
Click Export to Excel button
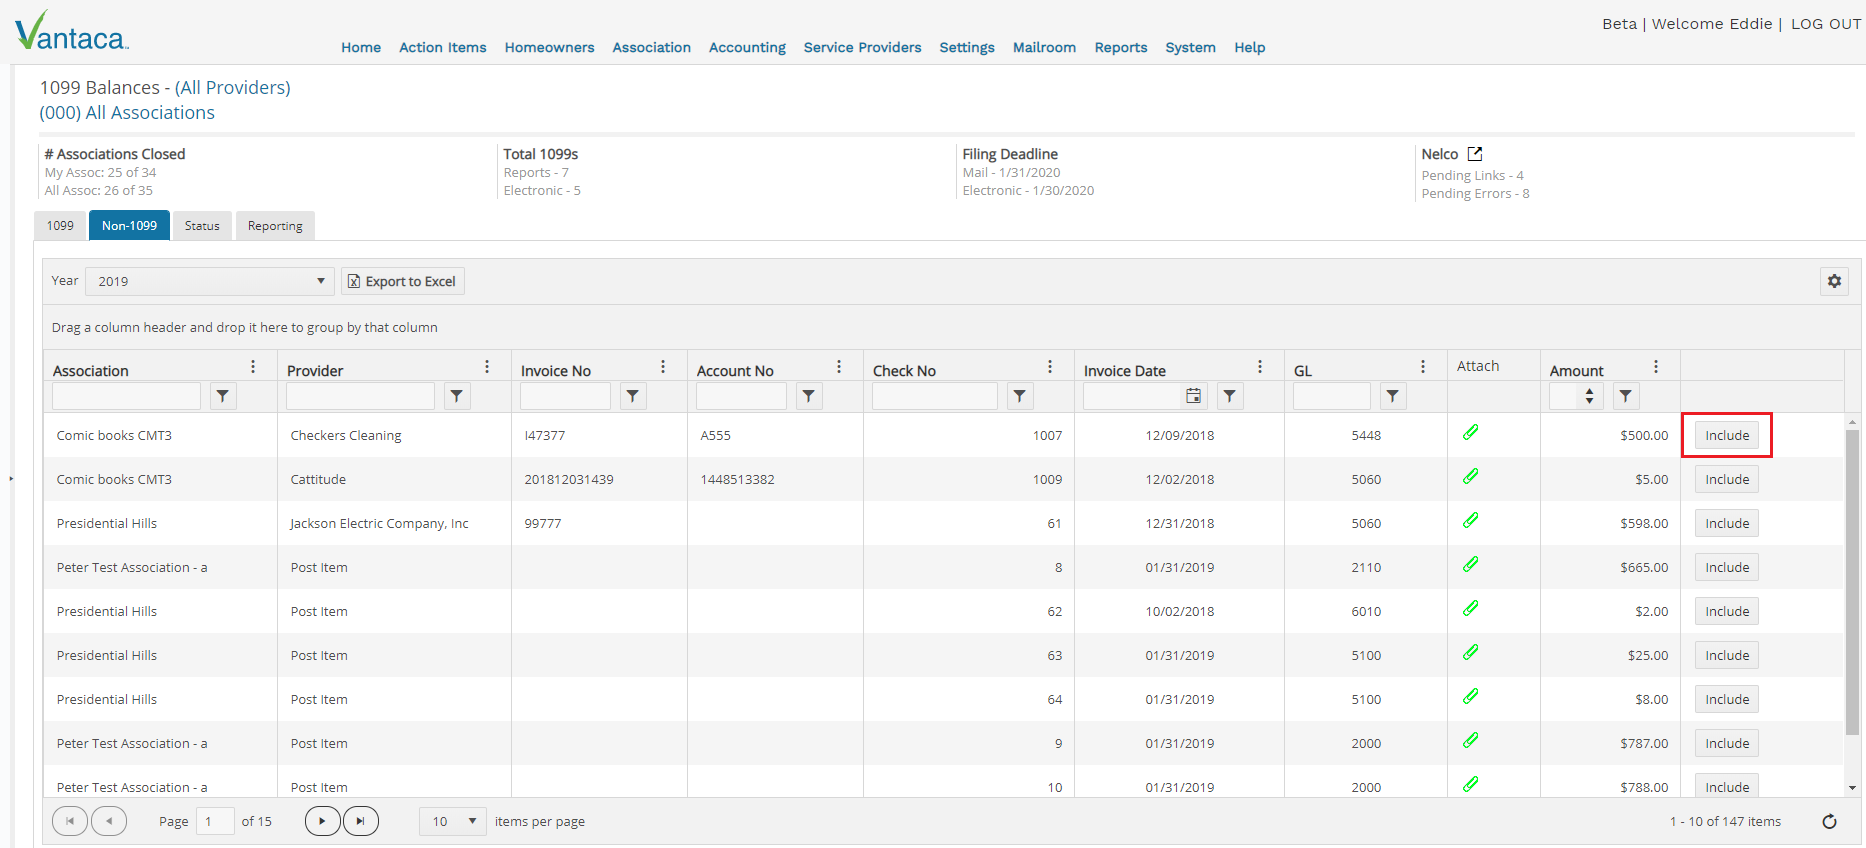coord(402,281)
